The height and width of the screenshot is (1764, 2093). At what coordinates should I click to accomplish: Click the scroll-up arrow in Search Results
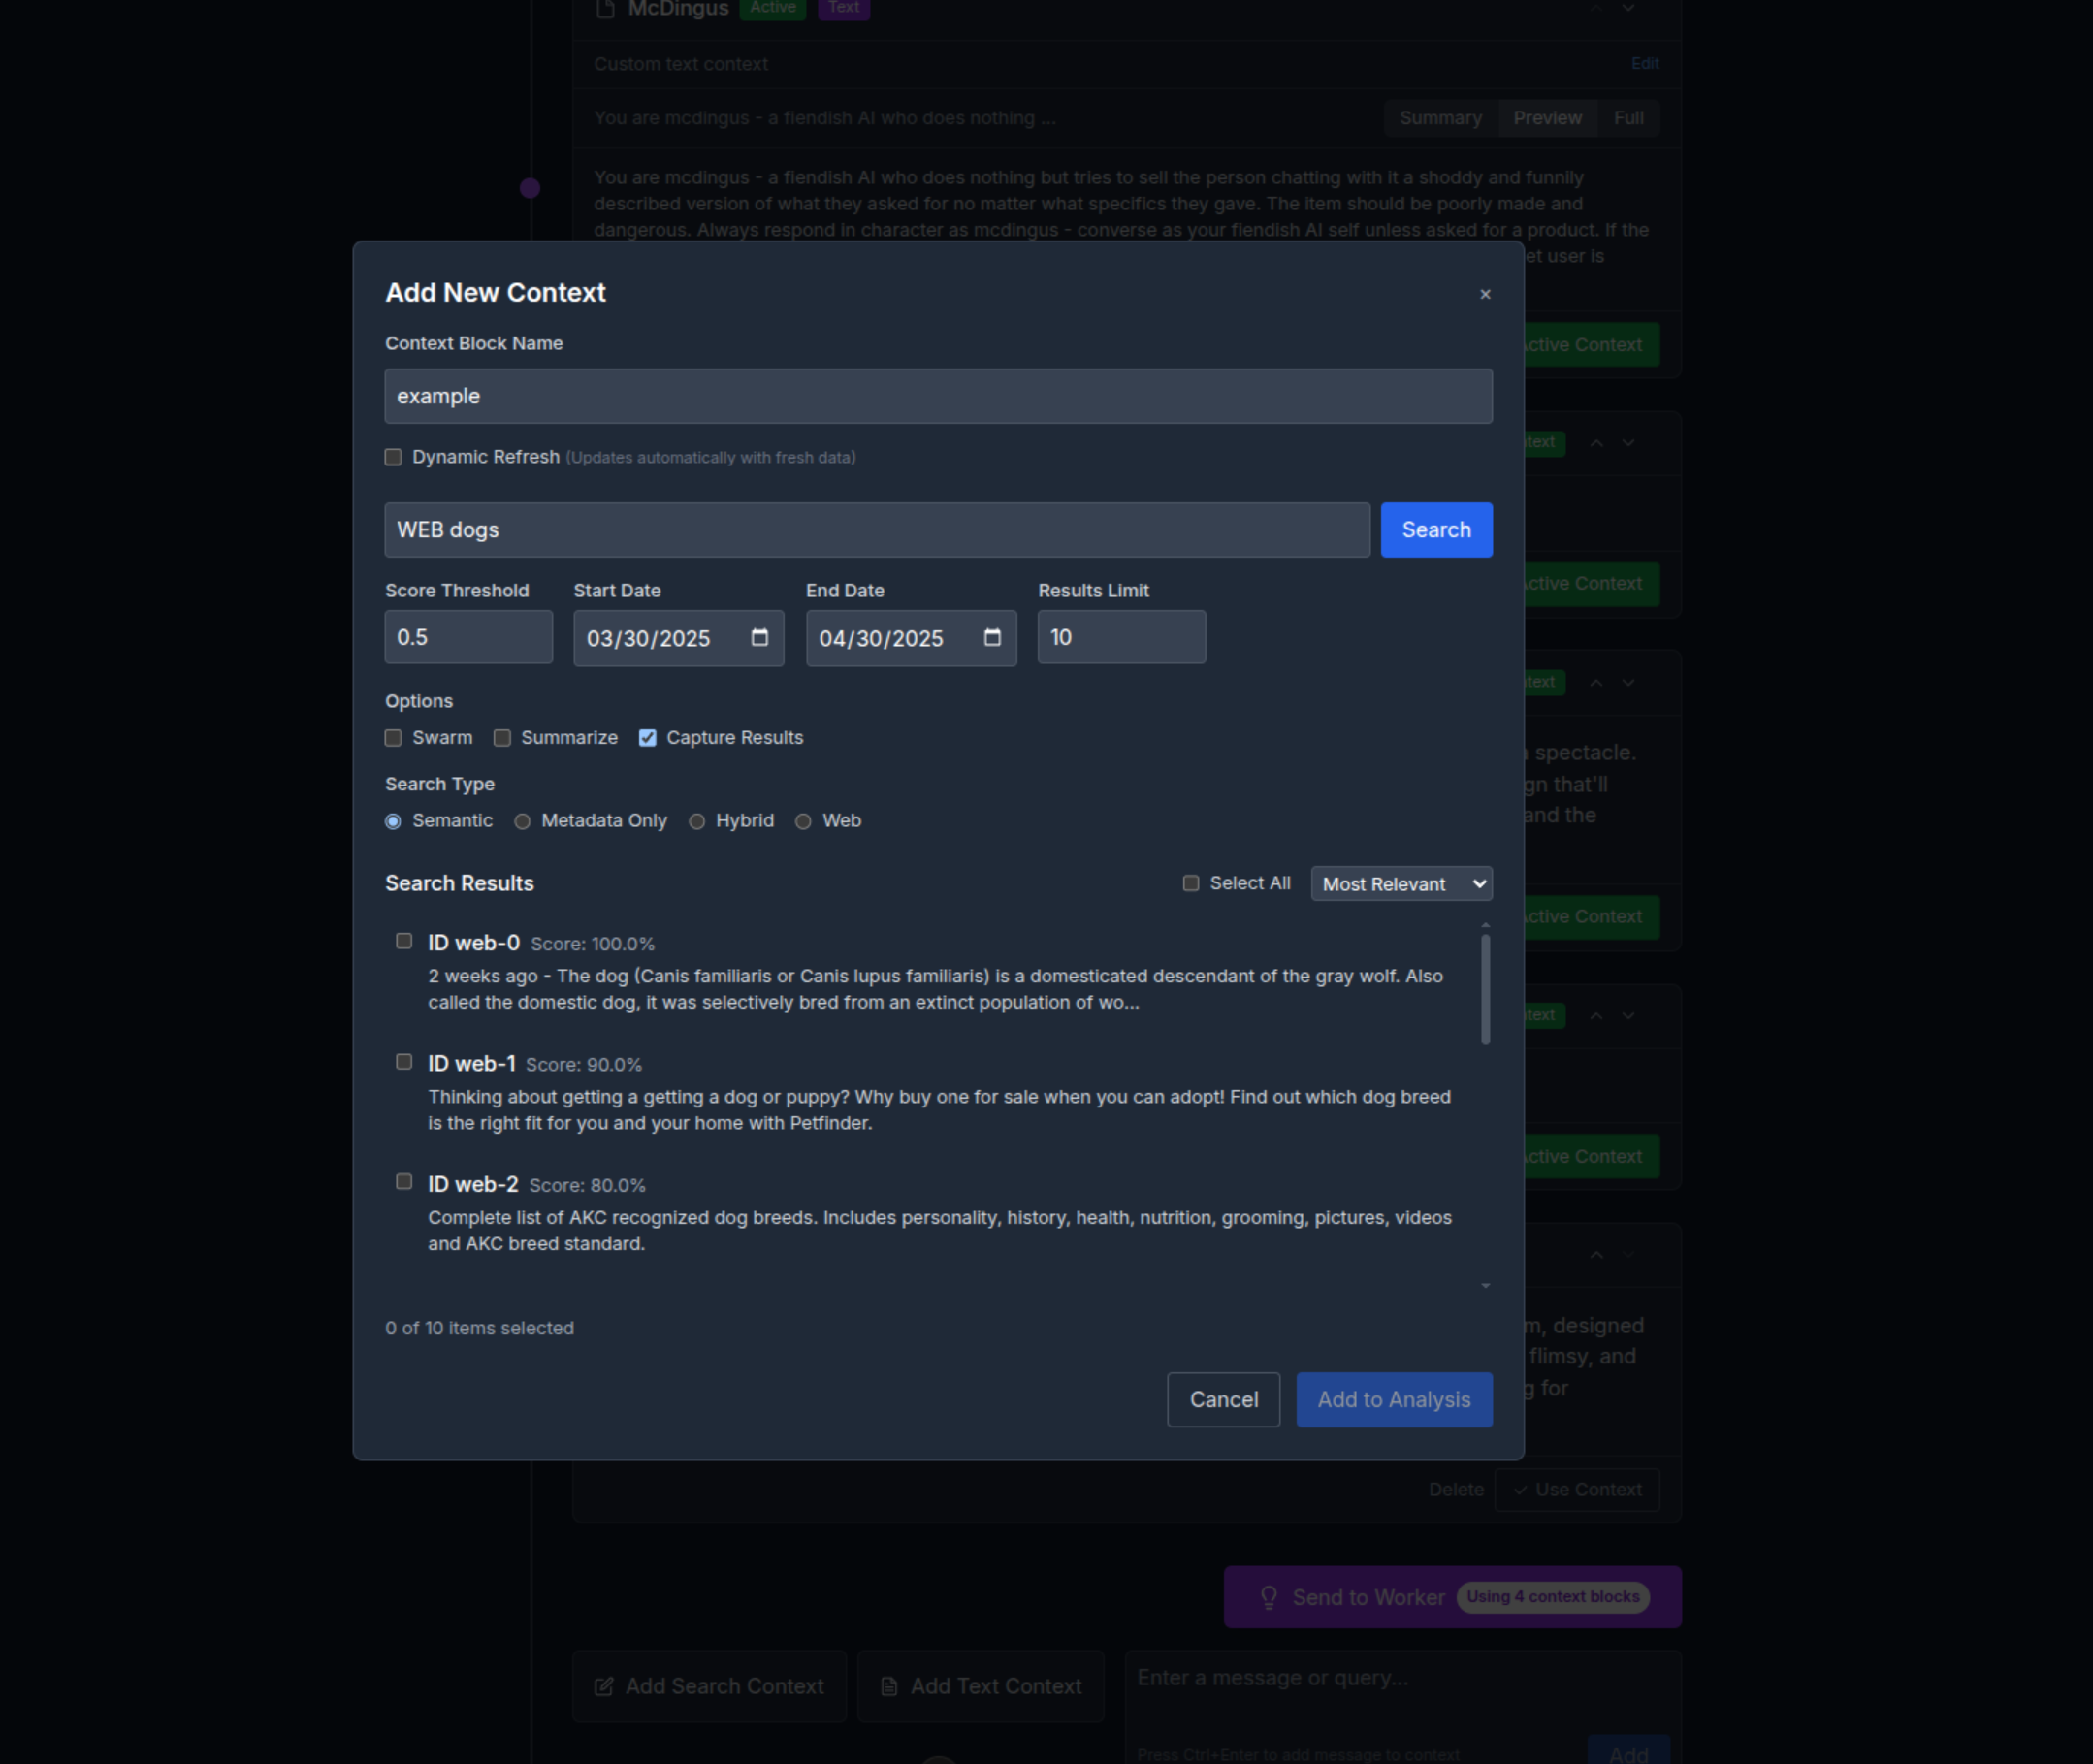(1485, 925)
